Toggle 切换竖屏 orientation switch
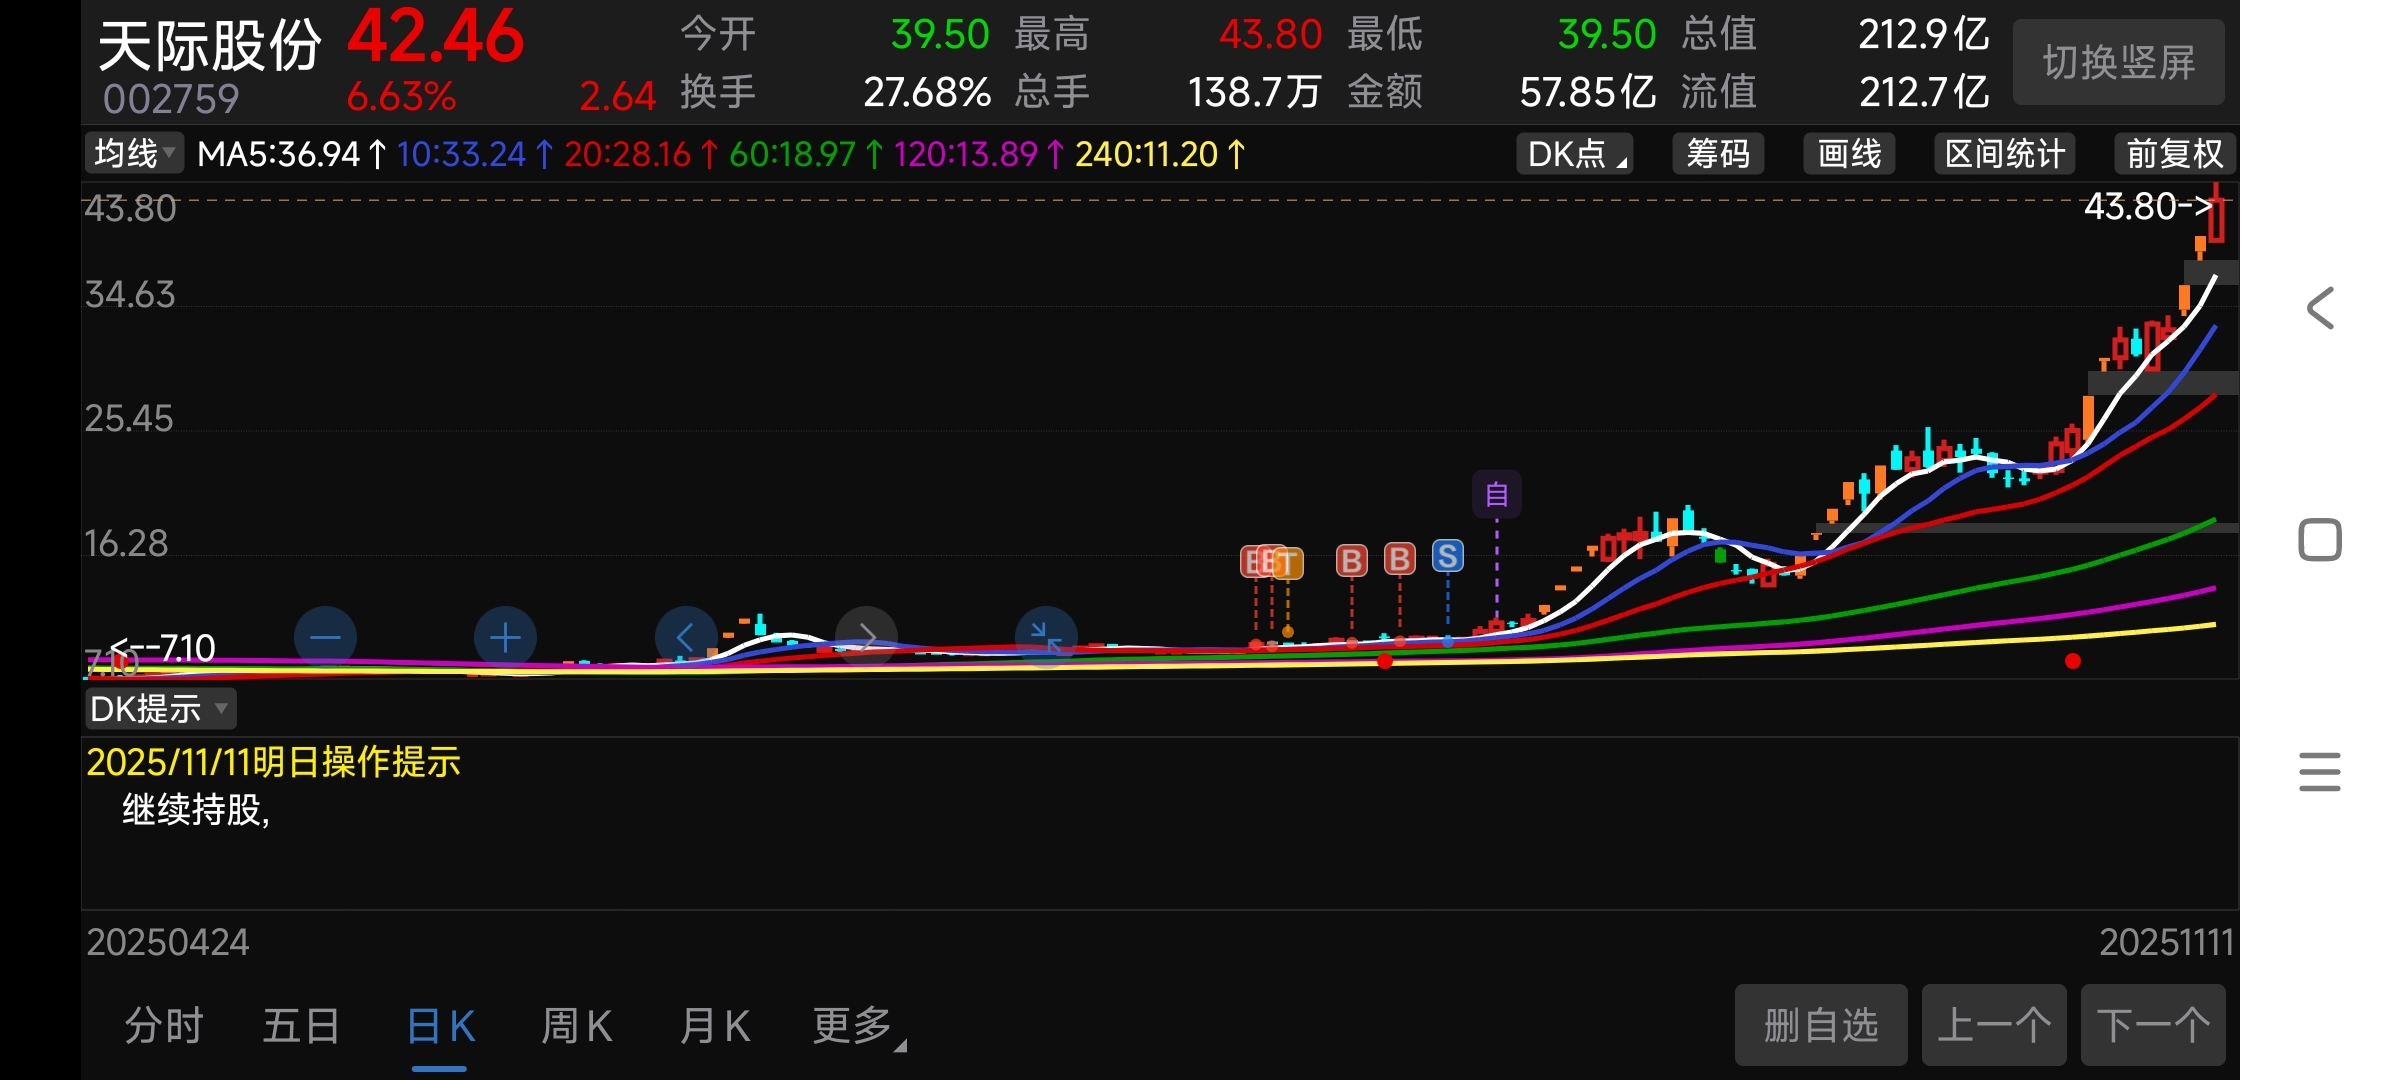2400x1080 pixels. pyautogui.click(x=2118, y=62)
